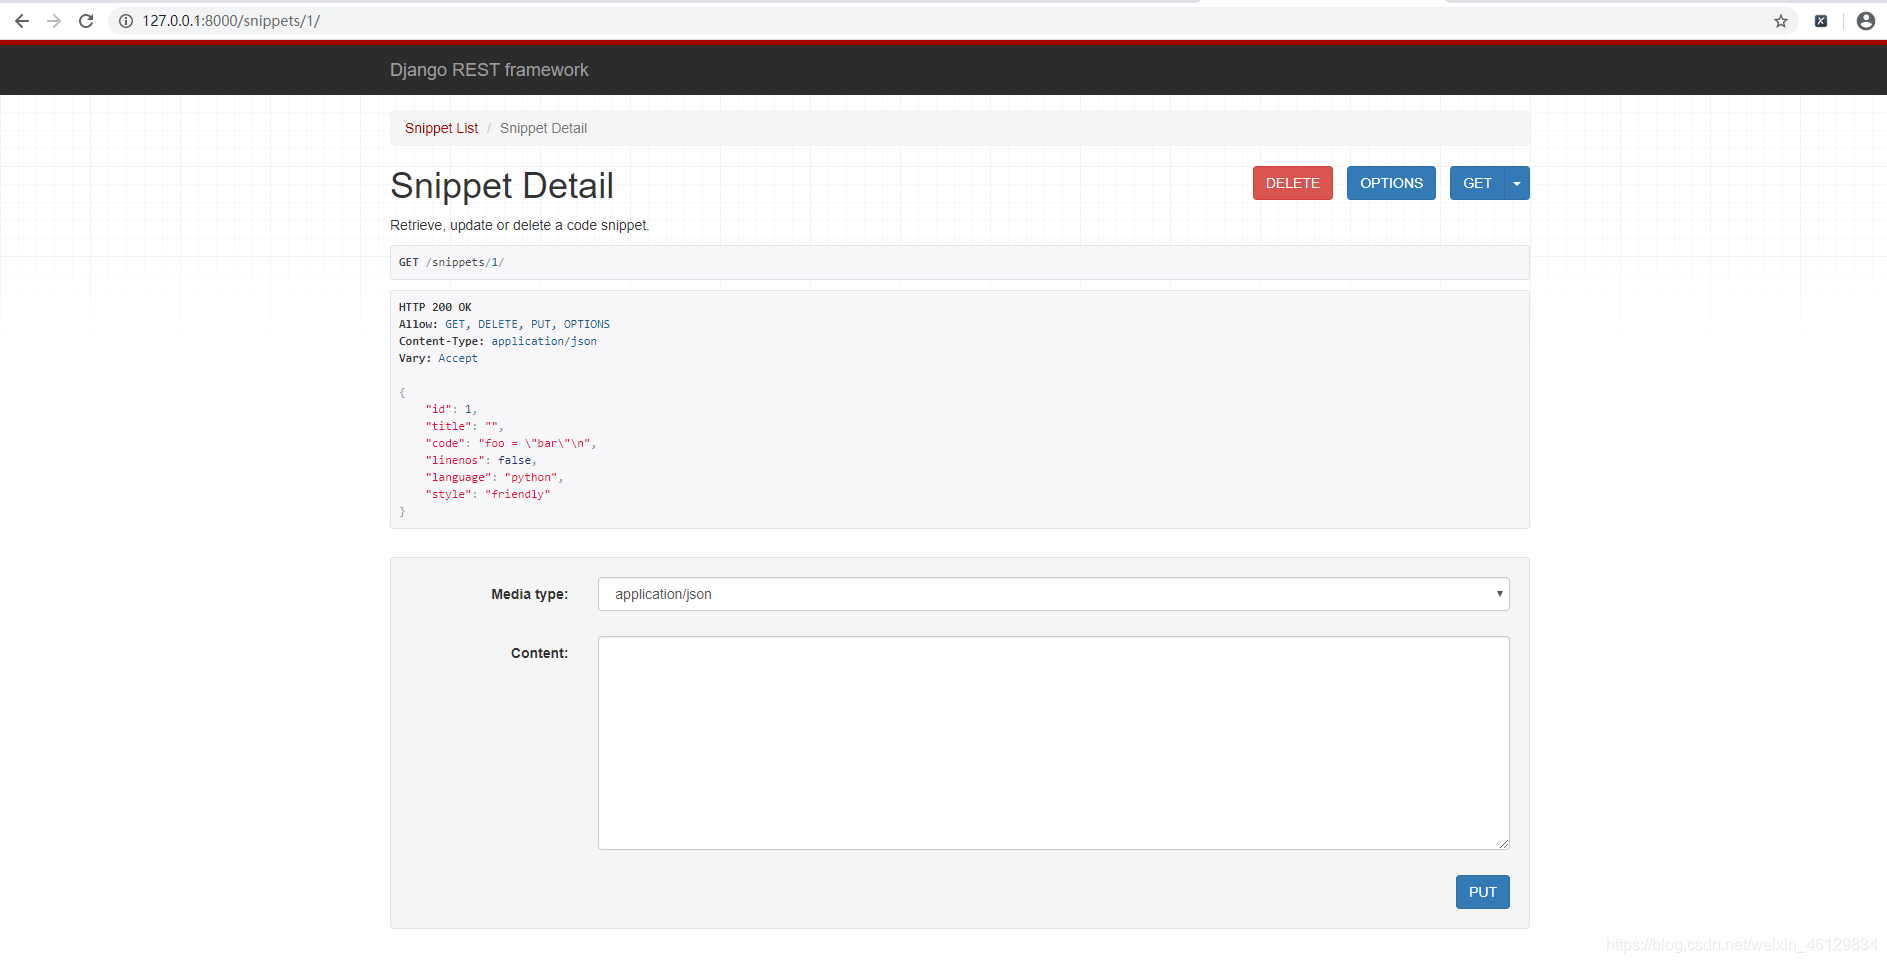Click the "language": "python" JSON line

[x=494, y=477]
